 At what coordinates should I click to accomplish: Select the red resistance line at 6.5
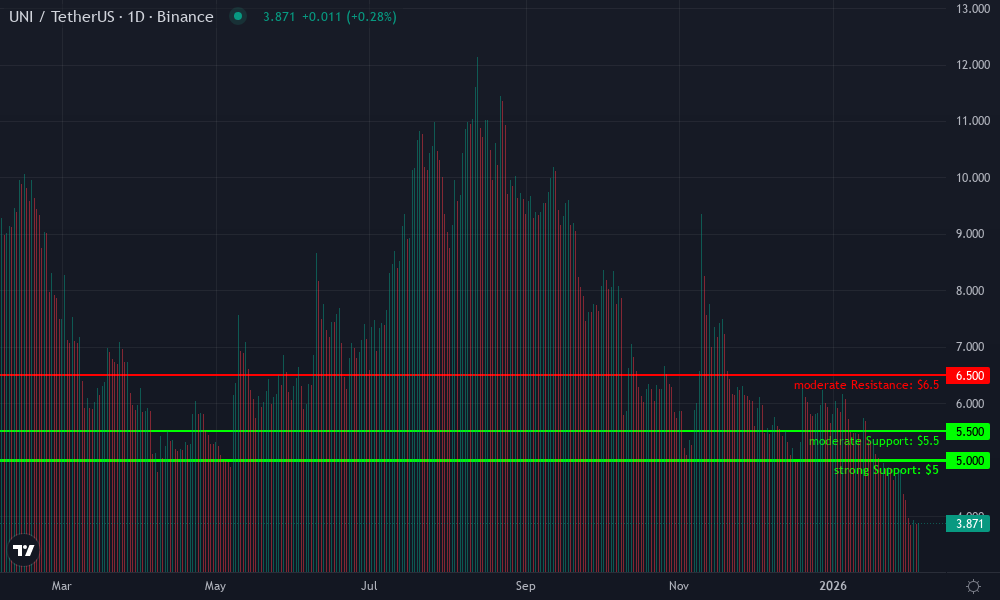coord(472,375)
